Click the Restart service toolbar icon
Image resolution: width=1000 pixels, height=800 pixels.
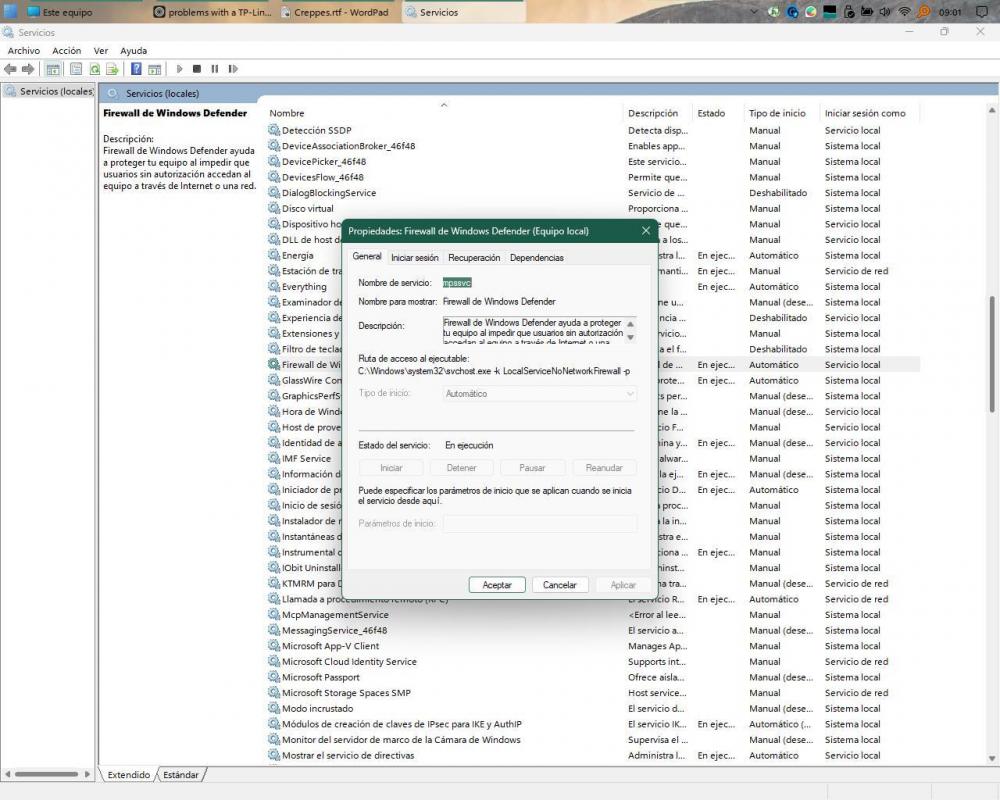pyautogui.click(x=233, y=69)
